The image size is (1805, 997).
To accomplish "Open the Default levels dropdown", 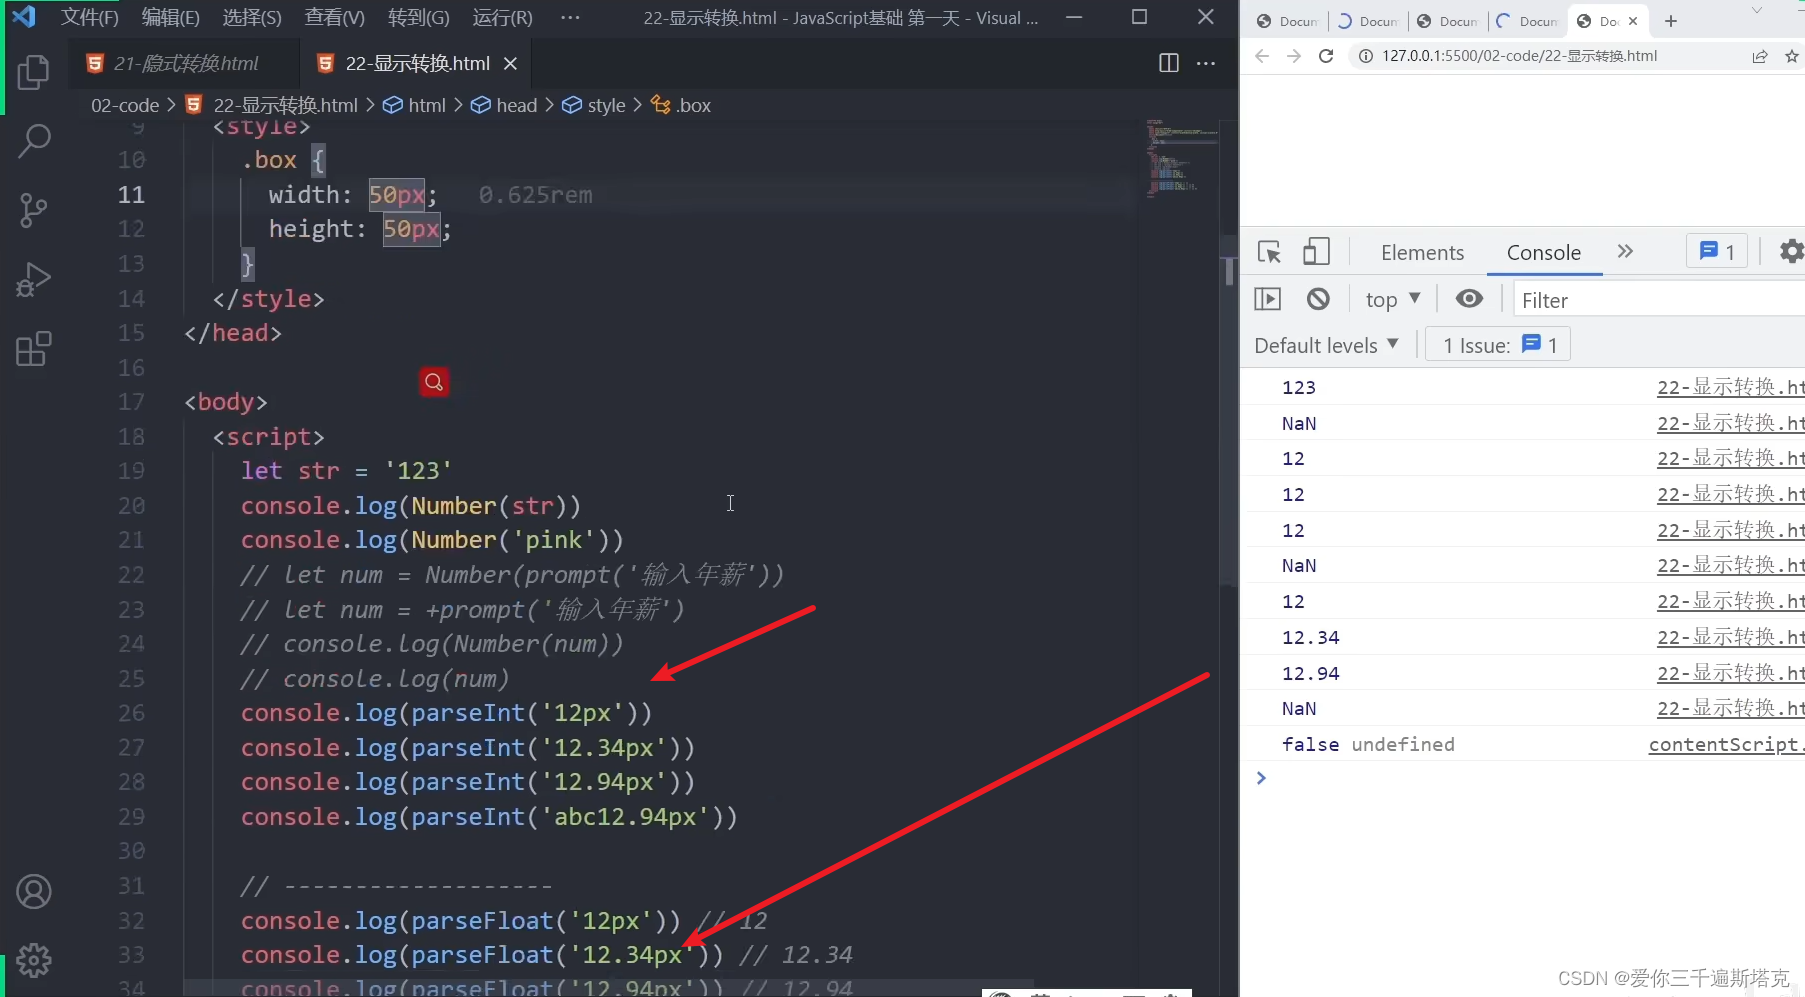I will pyautogui.click(x=1325, y=344).
